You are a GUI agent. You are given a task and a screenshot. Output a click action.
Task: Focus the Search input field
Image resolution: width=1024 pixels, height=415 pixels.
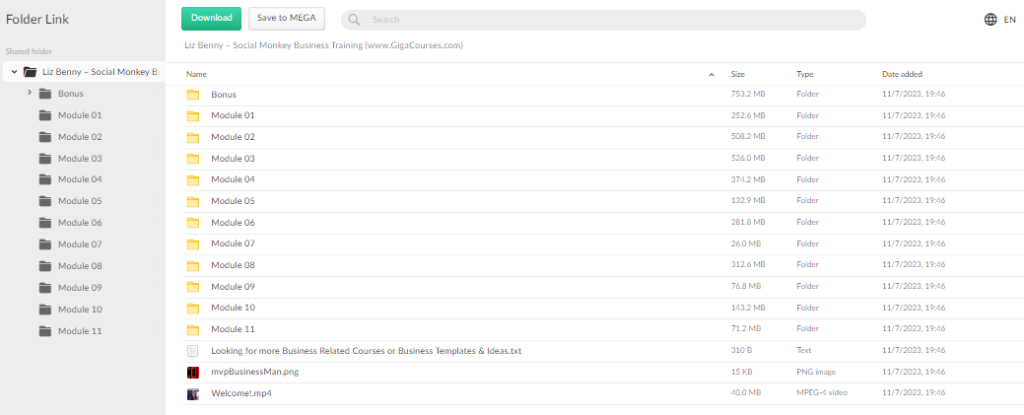(x=610, y=20)
